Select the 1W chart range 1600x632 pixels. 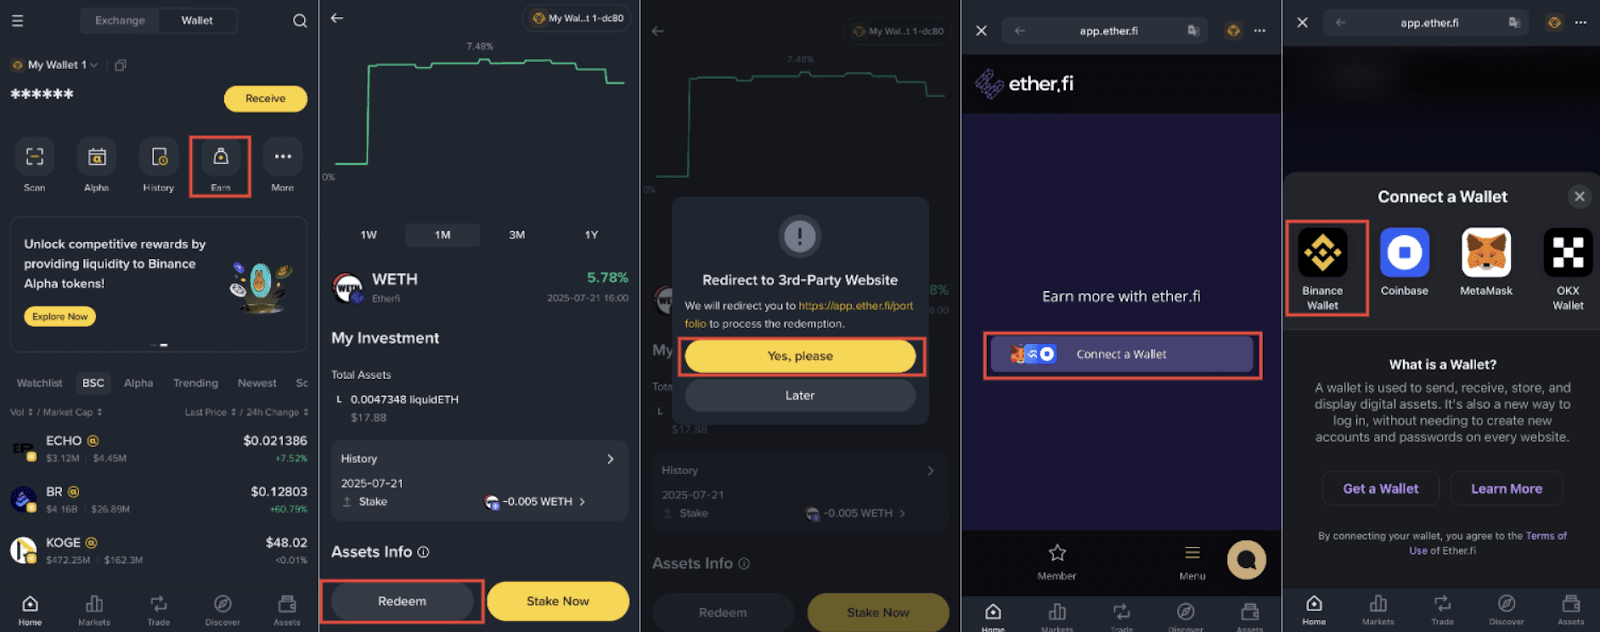369,235
